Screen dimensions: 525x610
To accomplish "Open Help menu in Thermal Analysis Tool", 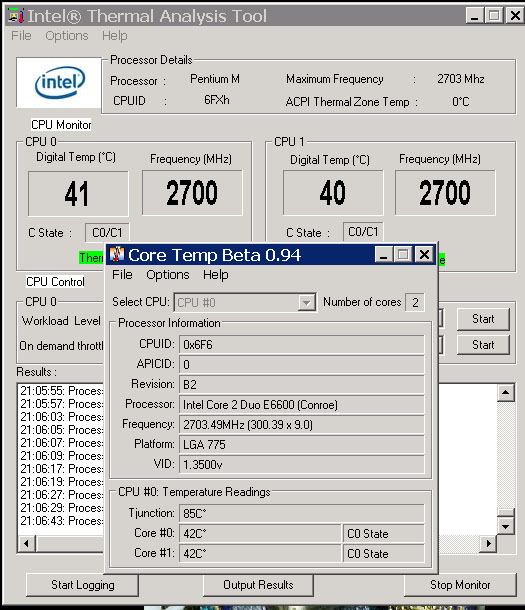I will (x=115, y=35).
